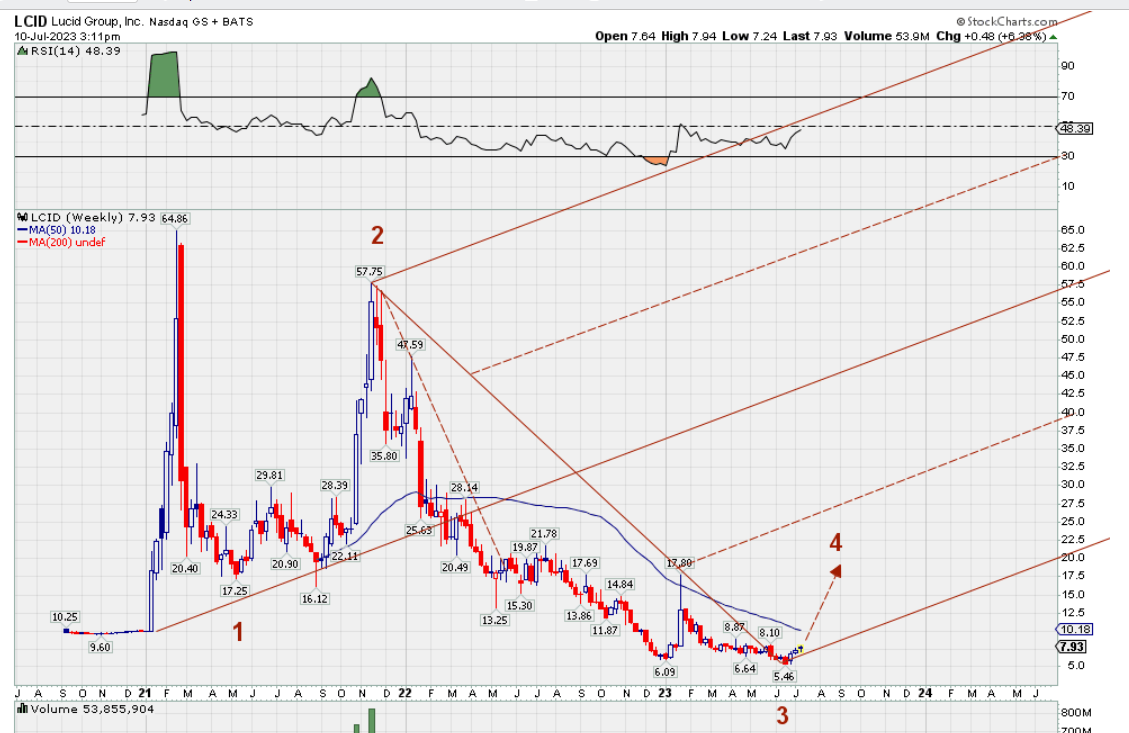Click the 57.75 high label at wave 2
This screenshot has width=1129, height=733.
coord(369,271)
